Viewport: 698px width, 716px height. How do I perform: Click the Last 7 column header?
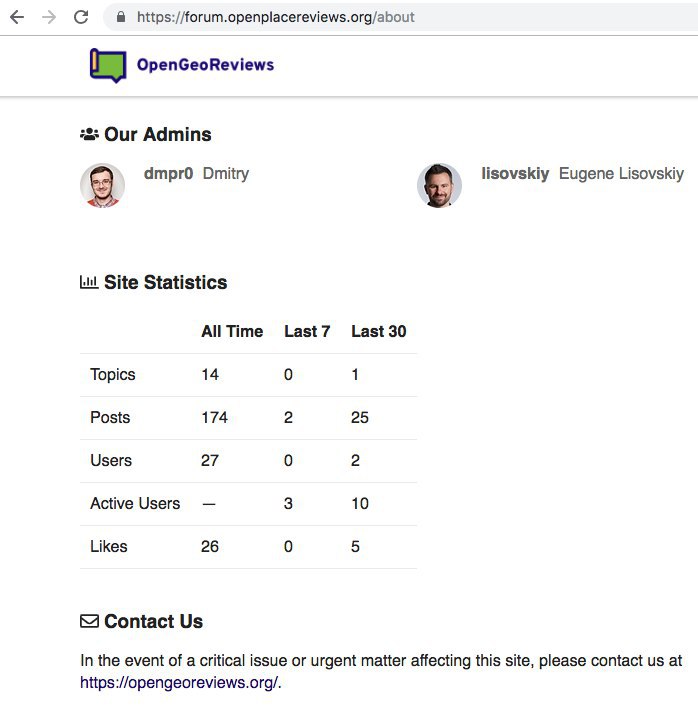[x=307, y=331]
